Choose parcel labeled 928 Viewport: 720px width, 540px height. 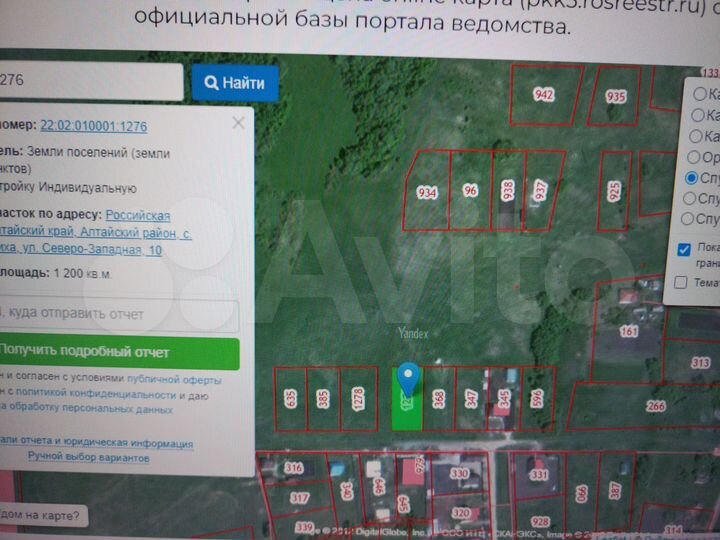point(540,522)
